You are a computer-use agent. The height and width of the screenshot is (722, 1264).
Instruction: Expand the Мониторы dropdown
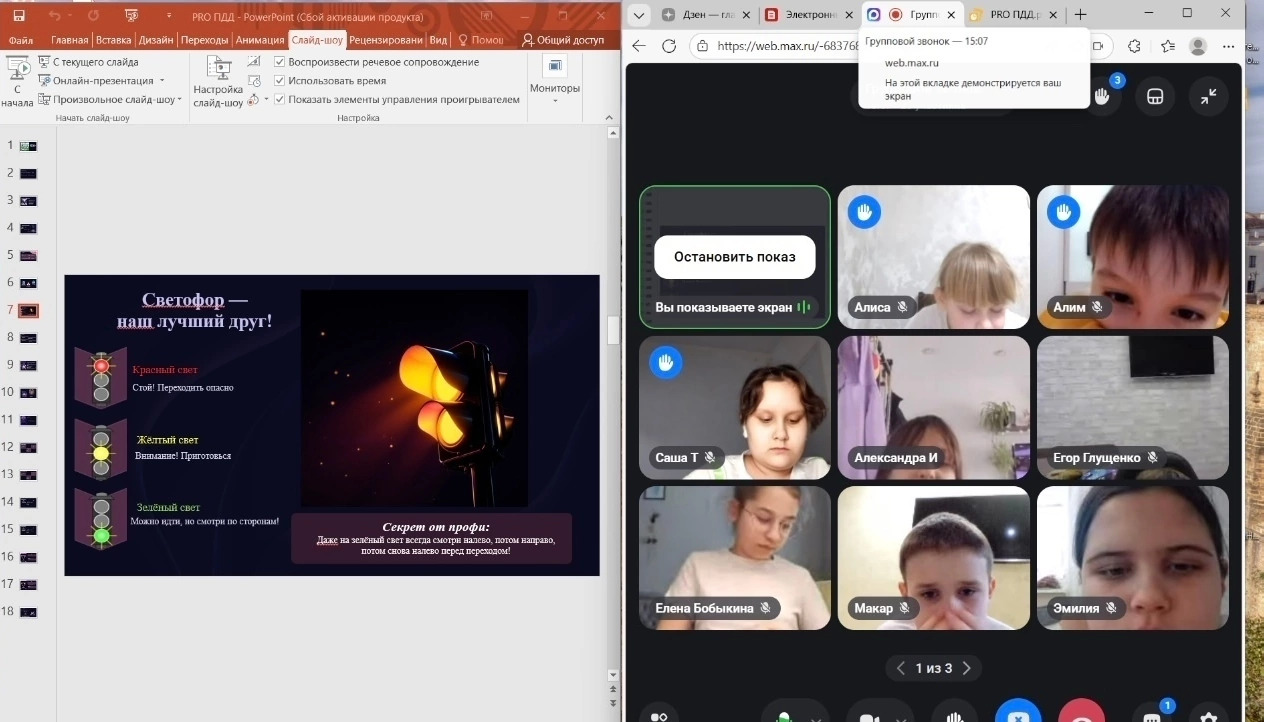pos(555,98)
